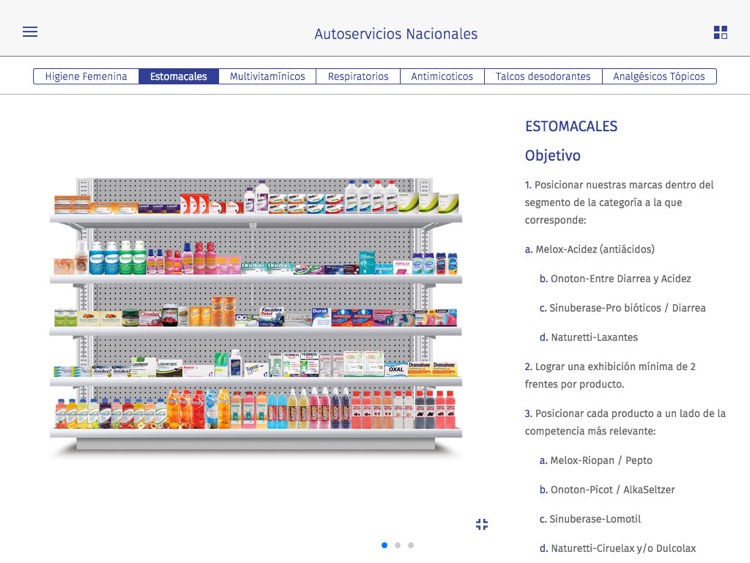Click text 'Posicionar cada producto a un lado de la'

tap(630, 413)
